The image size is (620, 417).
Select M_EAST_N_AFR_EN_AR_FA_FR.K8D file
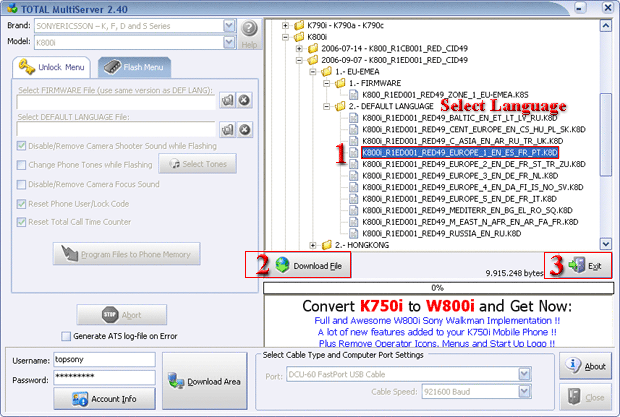[x=470, y=222]
